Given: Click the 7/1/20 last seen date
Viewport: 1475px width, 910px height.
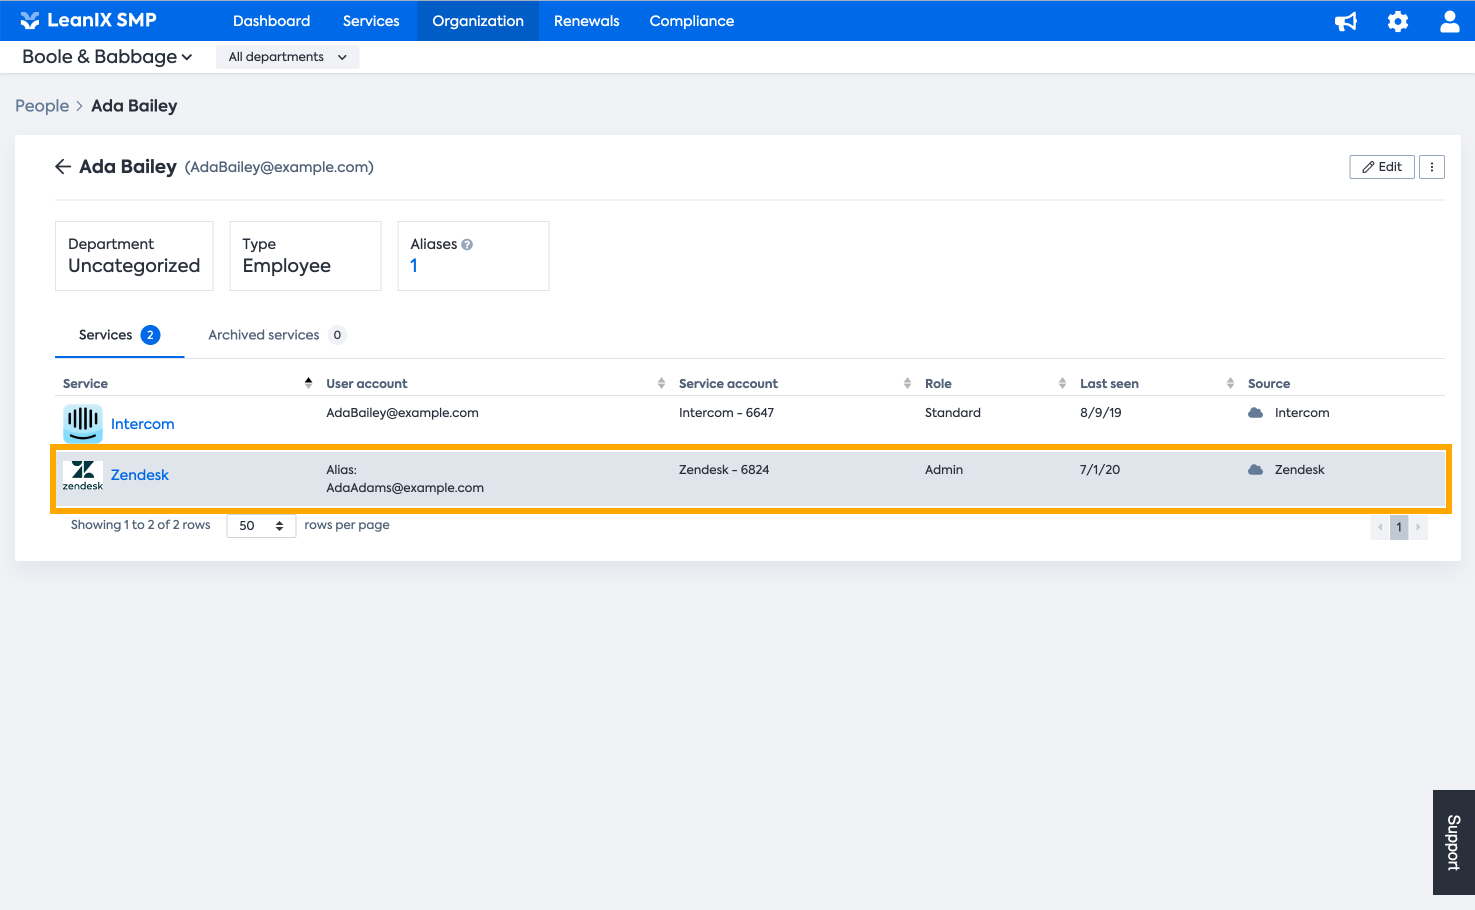Looking at the screenshot, I should (1100, 470).
